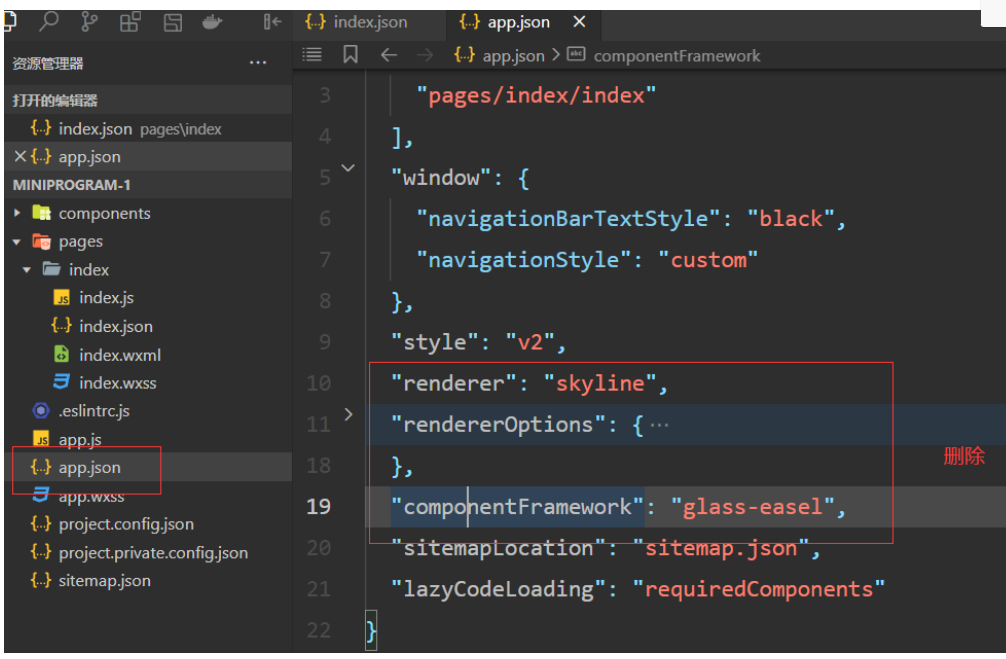Open explorer more actions ellipsis
The width and height of the screenshot is (1006, 659).
[x=258, y=63]
